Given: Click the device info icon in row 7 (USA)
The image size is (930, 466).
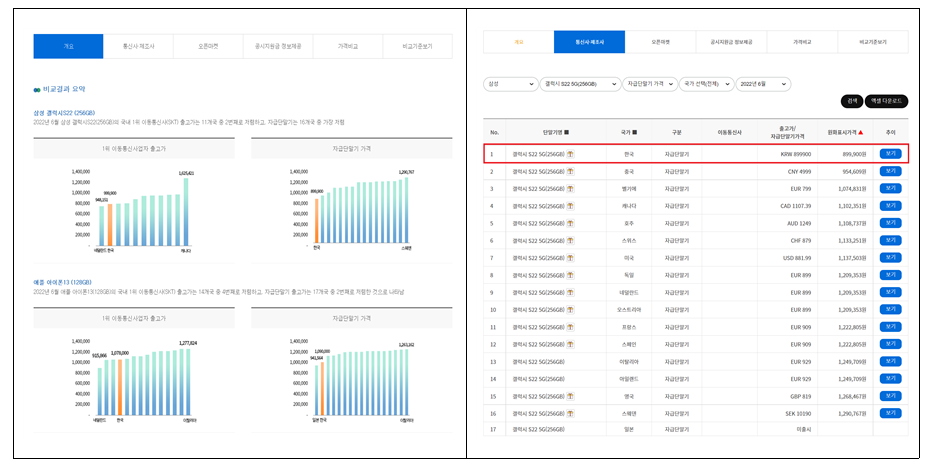Looking at the screenshot, I should (571, 257).
